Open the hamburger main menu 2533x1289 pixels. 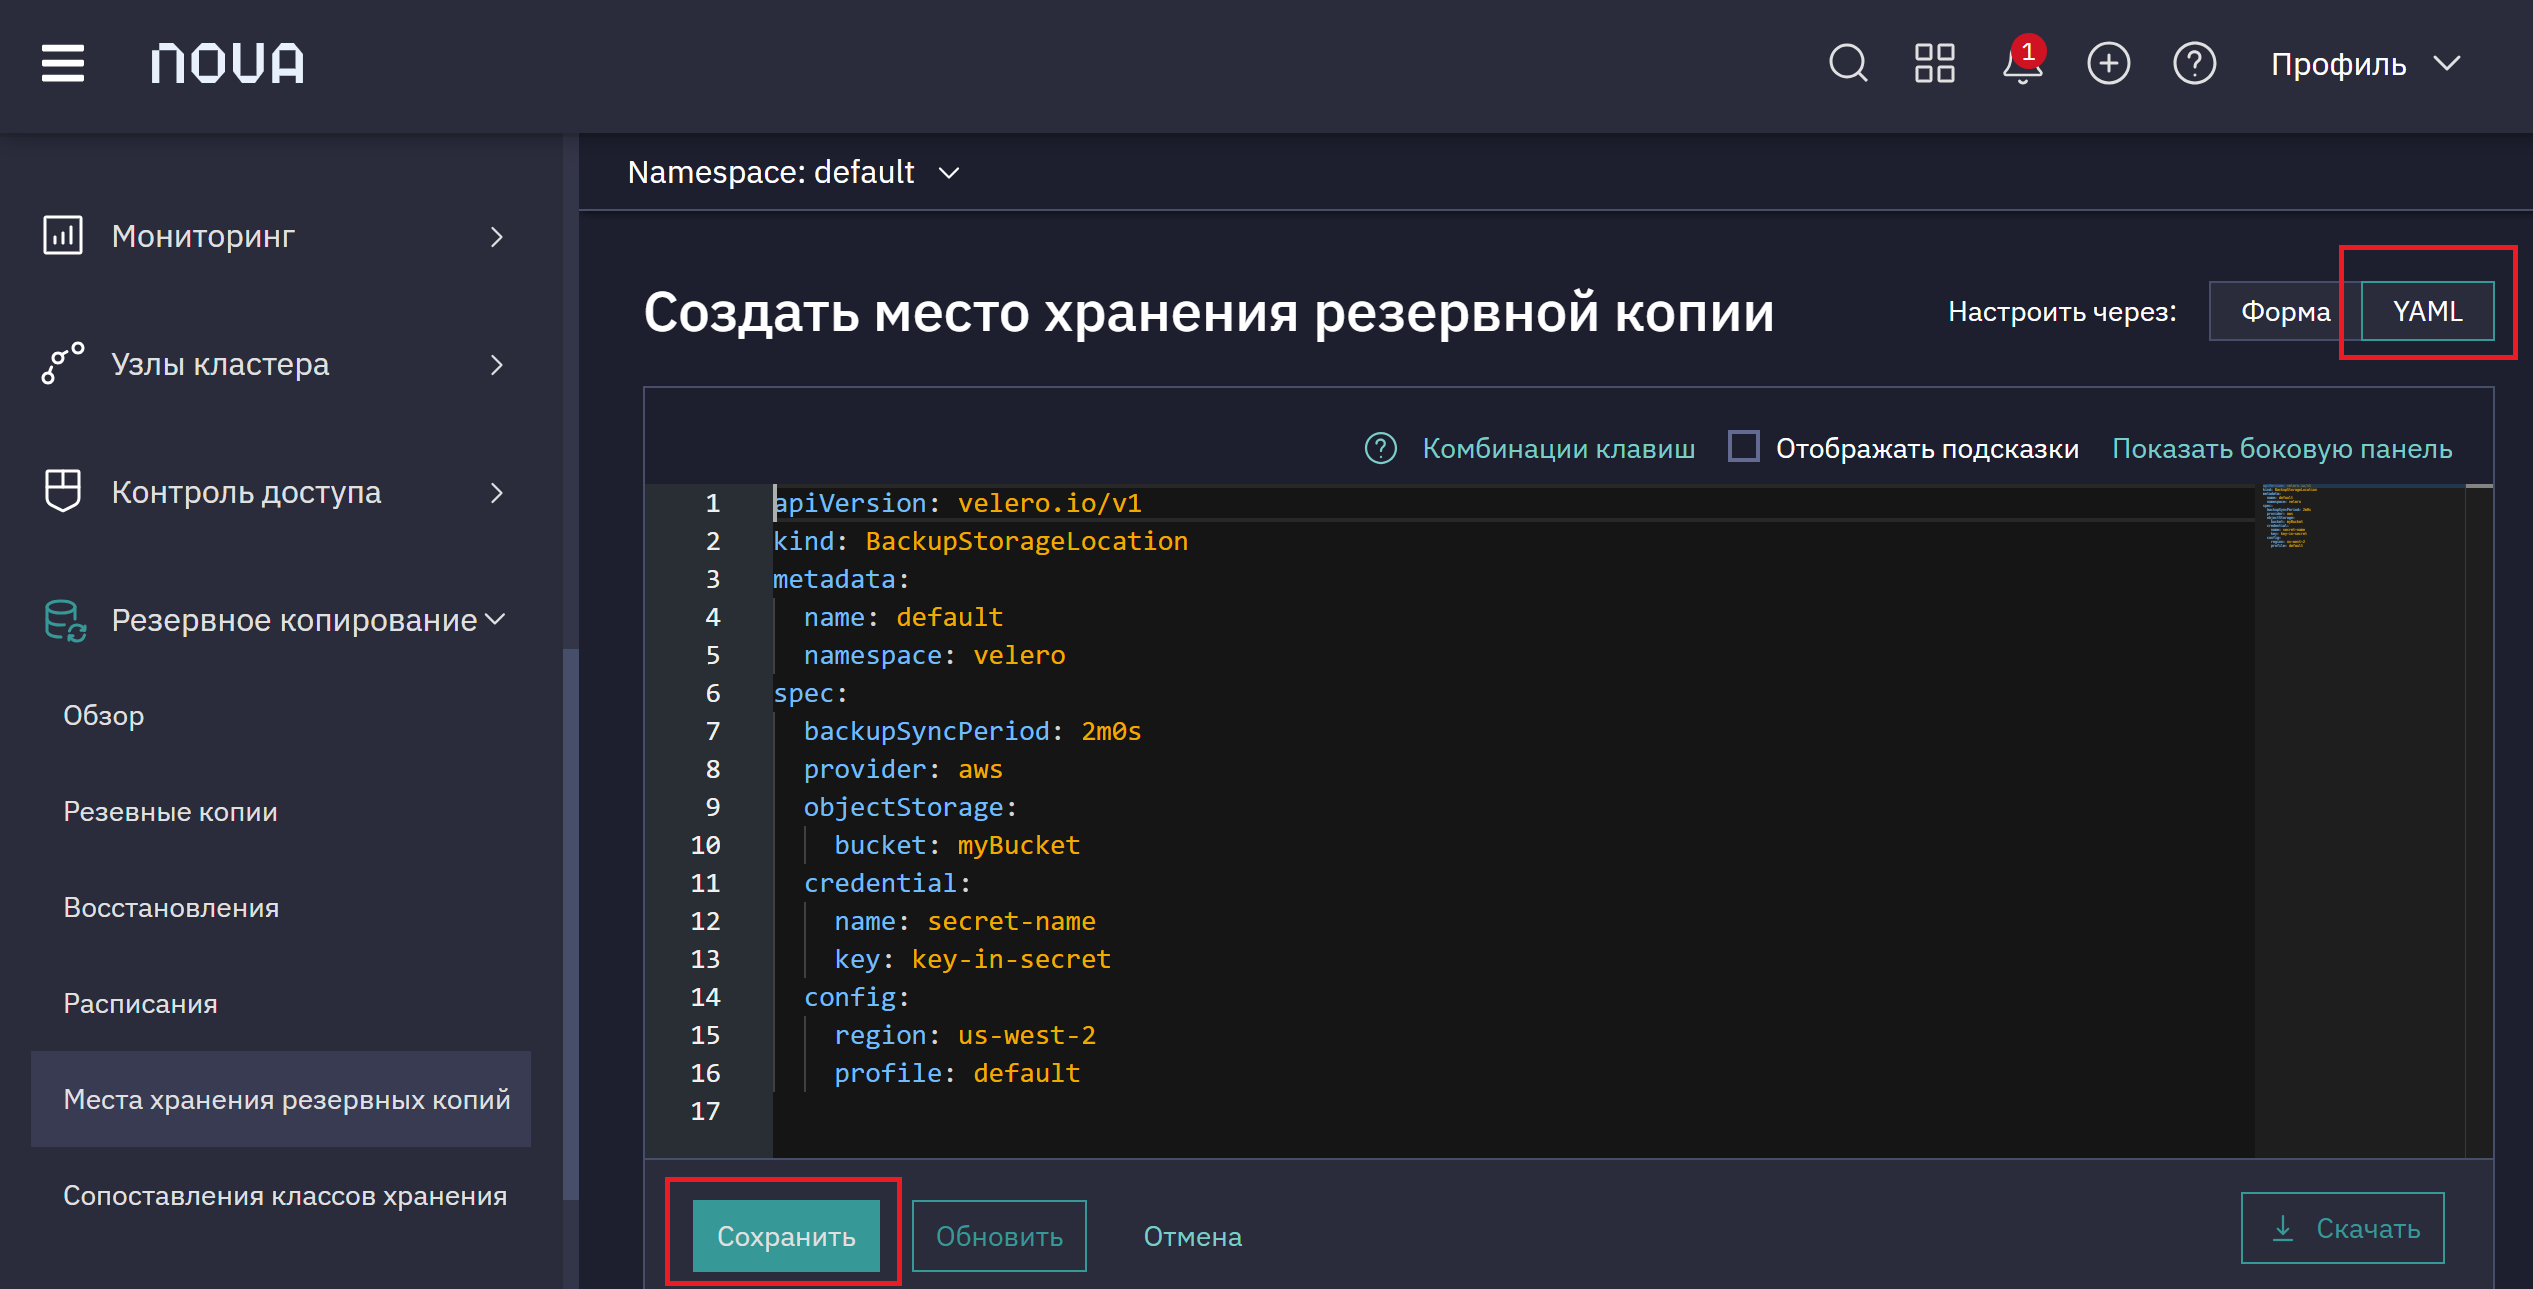[62, 64]
